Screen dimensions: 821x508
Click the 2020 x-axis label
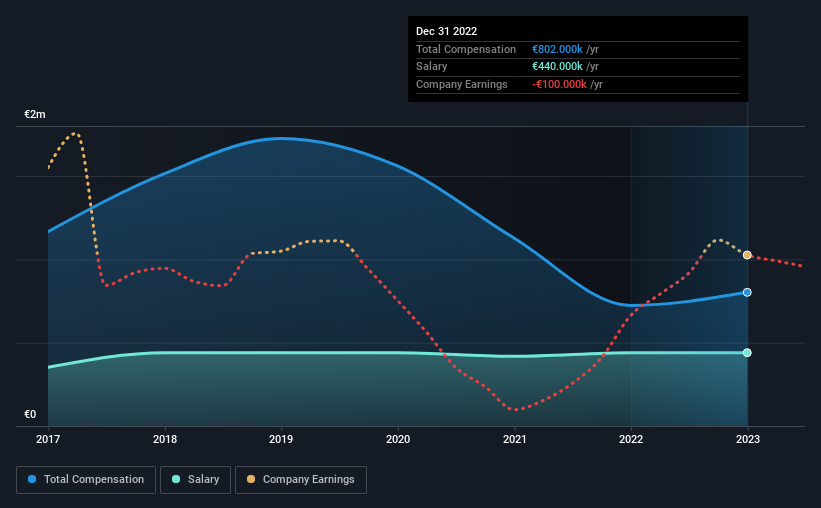click(x=398, y=439)
